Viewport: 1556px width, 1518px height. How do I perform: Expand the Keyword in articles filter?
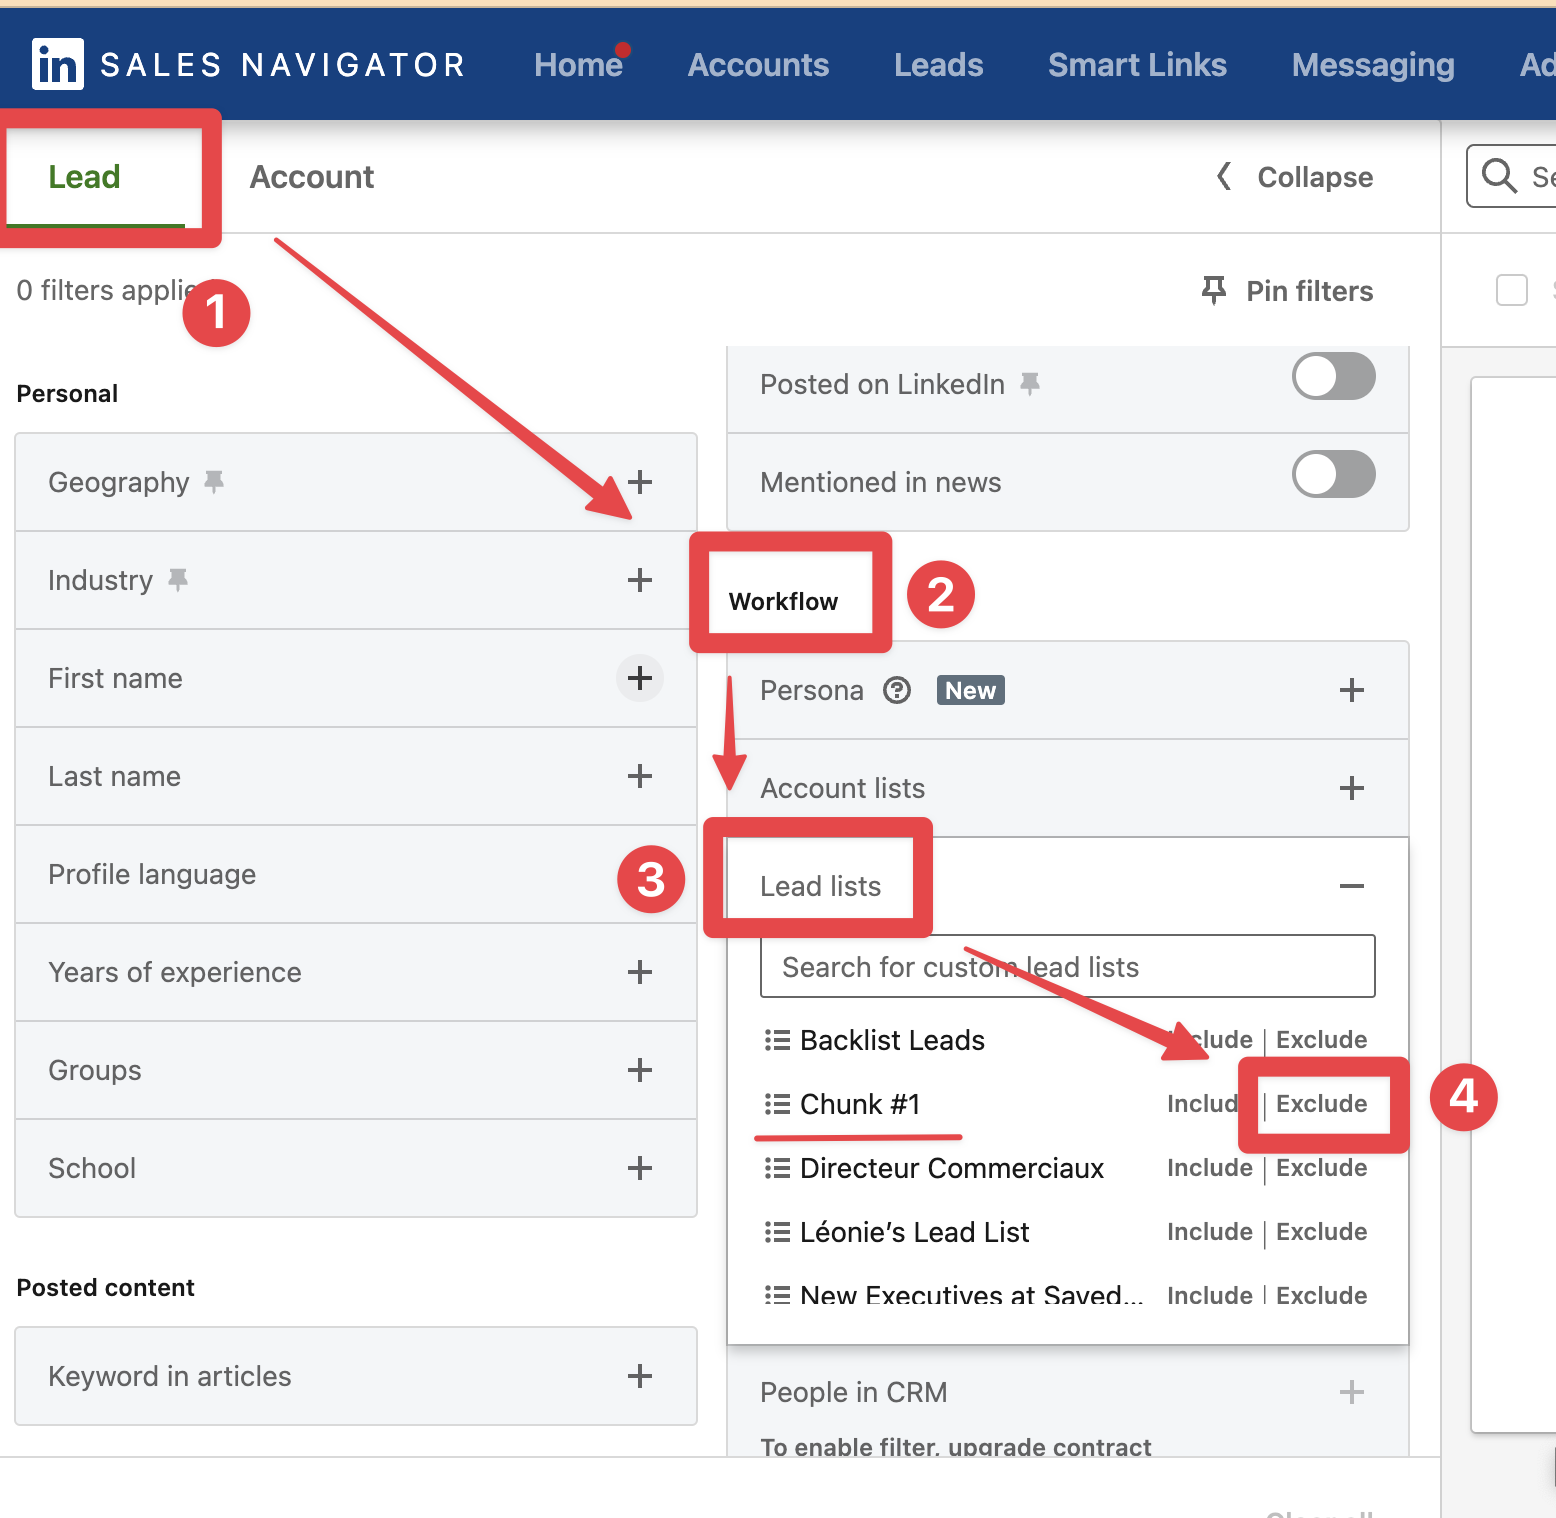(x=640, y=1376)
